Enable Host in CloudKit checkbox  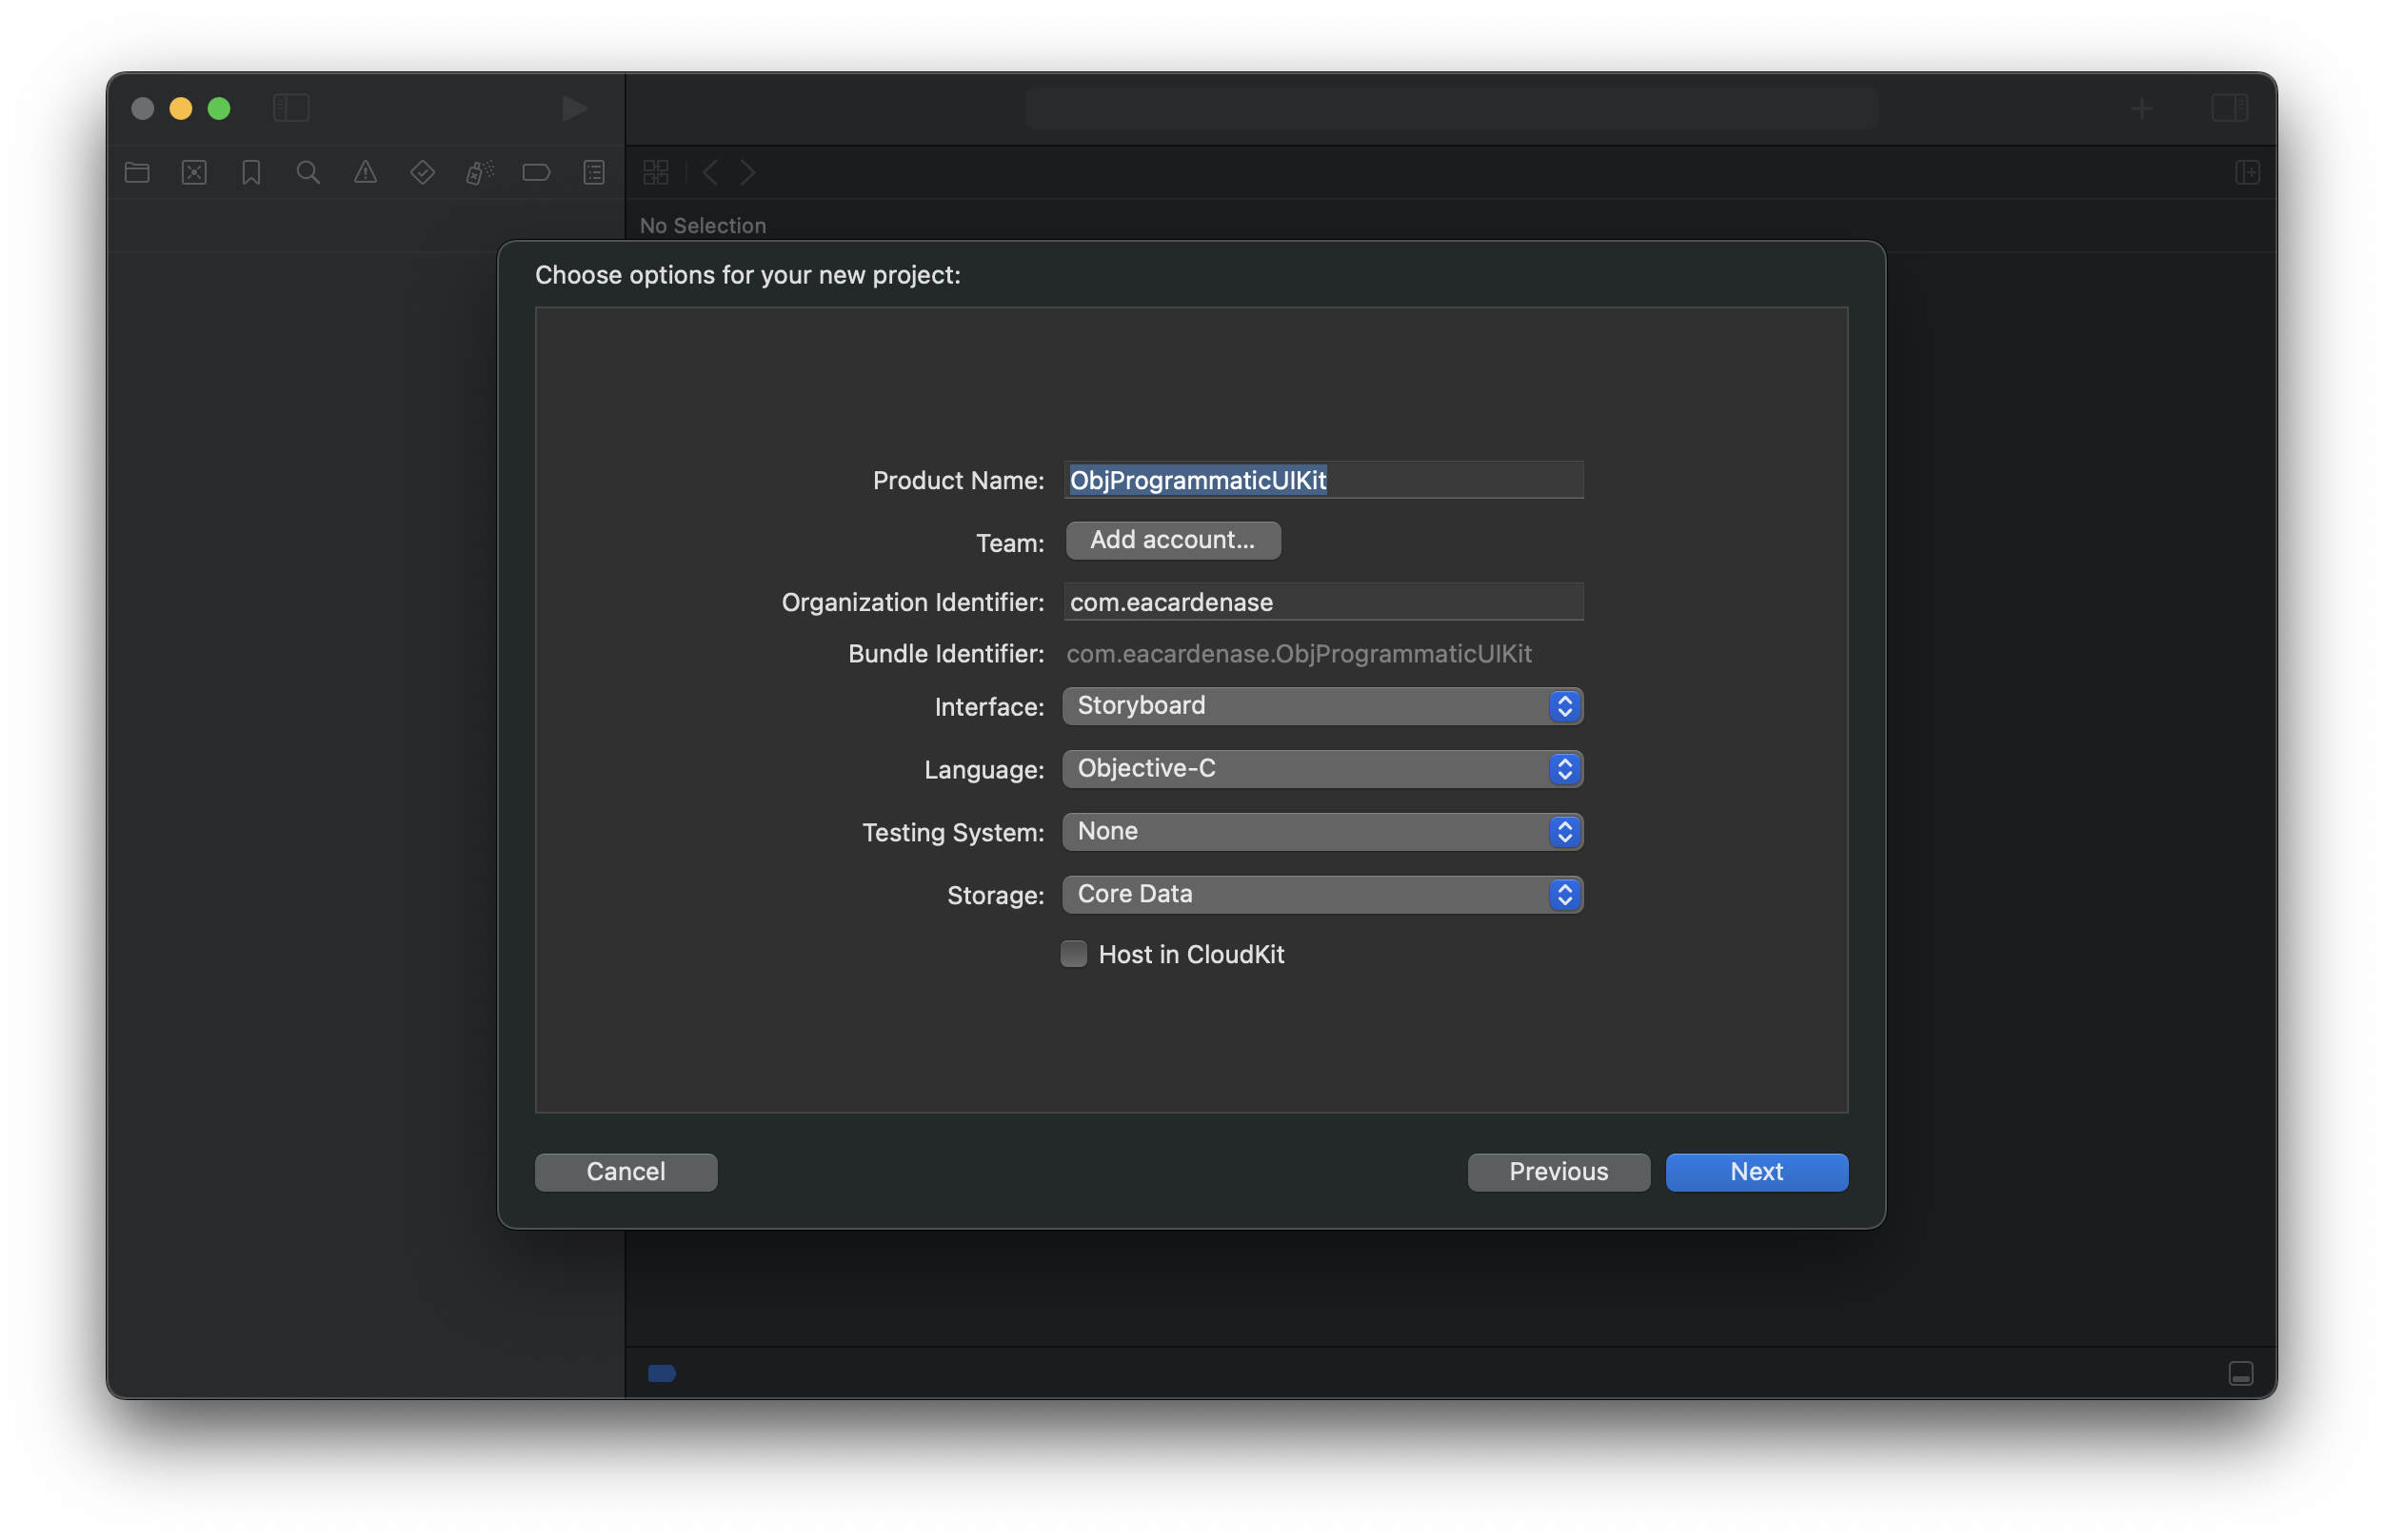coord(1073,954)
